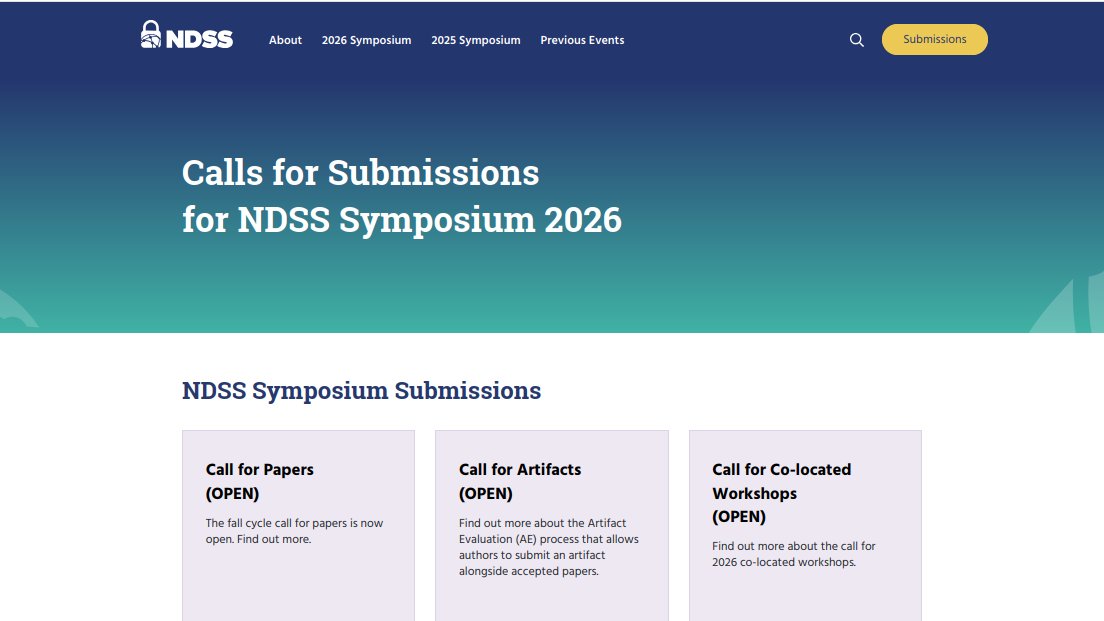Expand the Previous Events dropdown

pos(582,40)
